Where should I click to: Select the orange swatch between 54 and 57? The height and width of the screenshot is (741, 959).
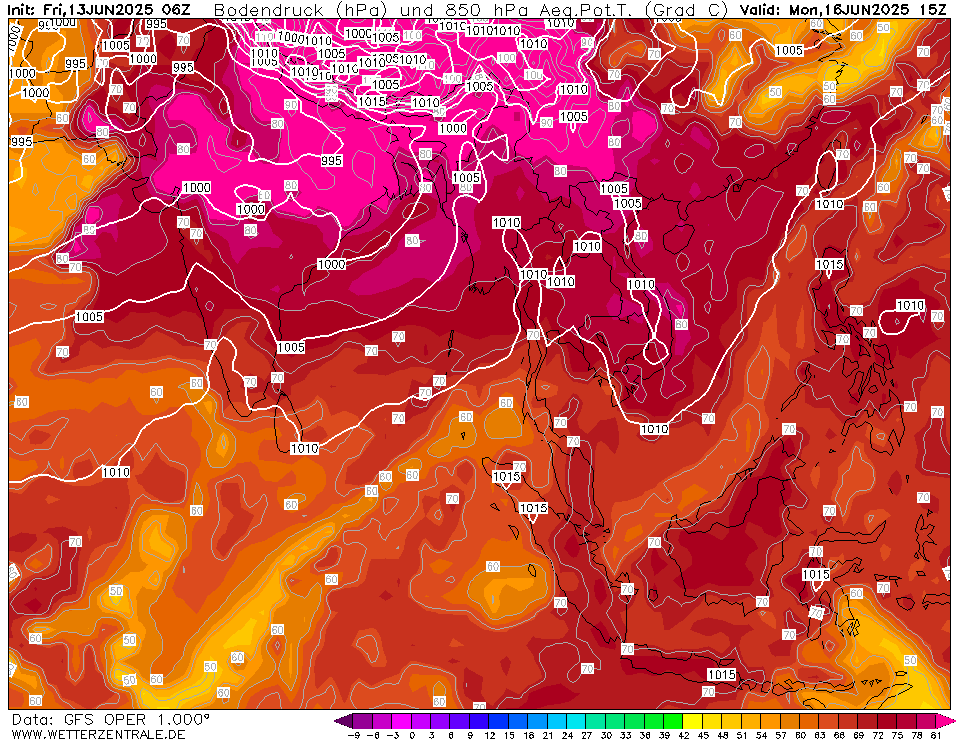[771, 720]
